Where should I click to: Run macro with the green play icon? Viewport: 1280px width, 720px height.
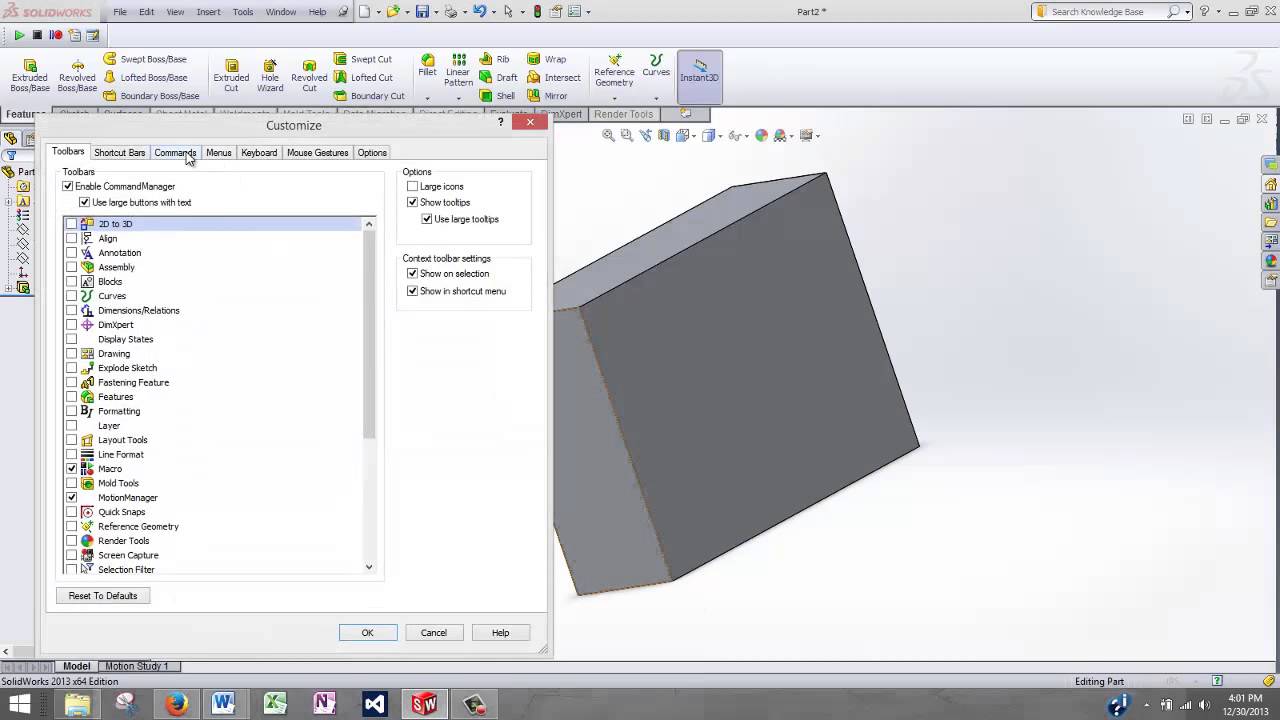coord(19,35)
